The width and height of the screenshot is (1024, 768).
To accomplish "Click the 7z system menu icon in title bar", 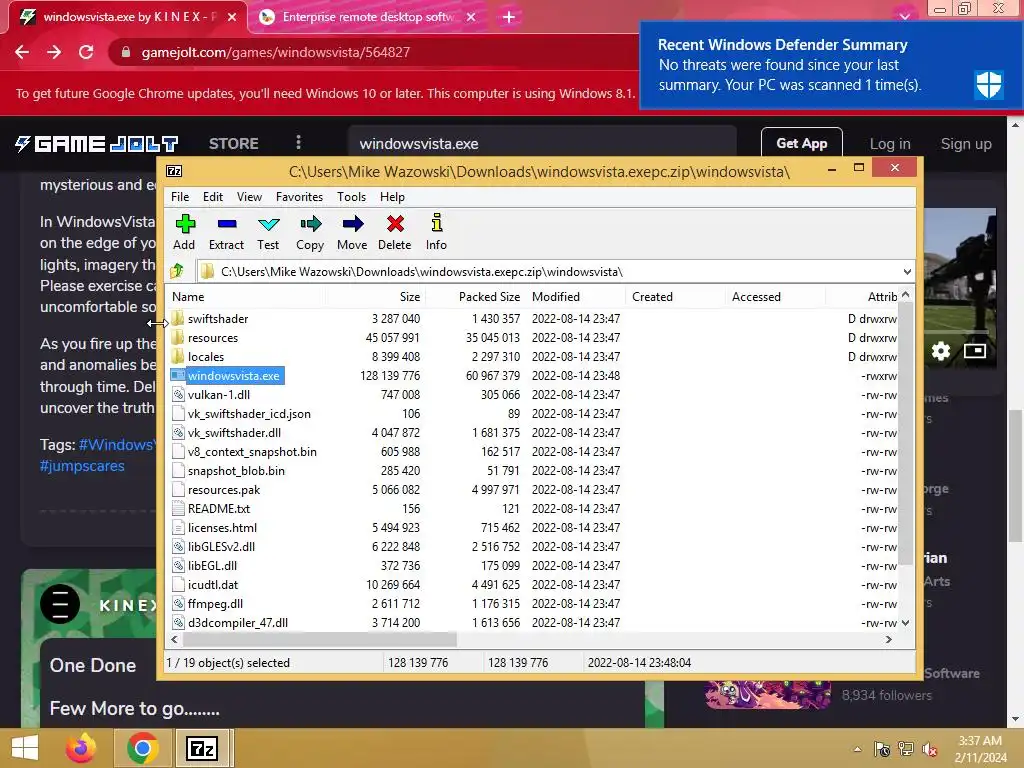I will (174, 171).
